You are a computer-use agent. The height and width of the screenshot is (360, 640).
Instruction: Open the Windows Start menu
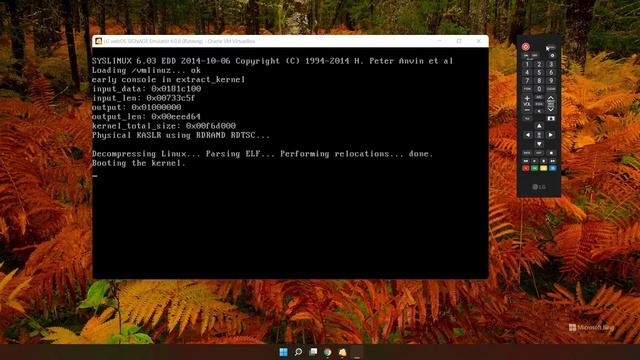point(283,352)
